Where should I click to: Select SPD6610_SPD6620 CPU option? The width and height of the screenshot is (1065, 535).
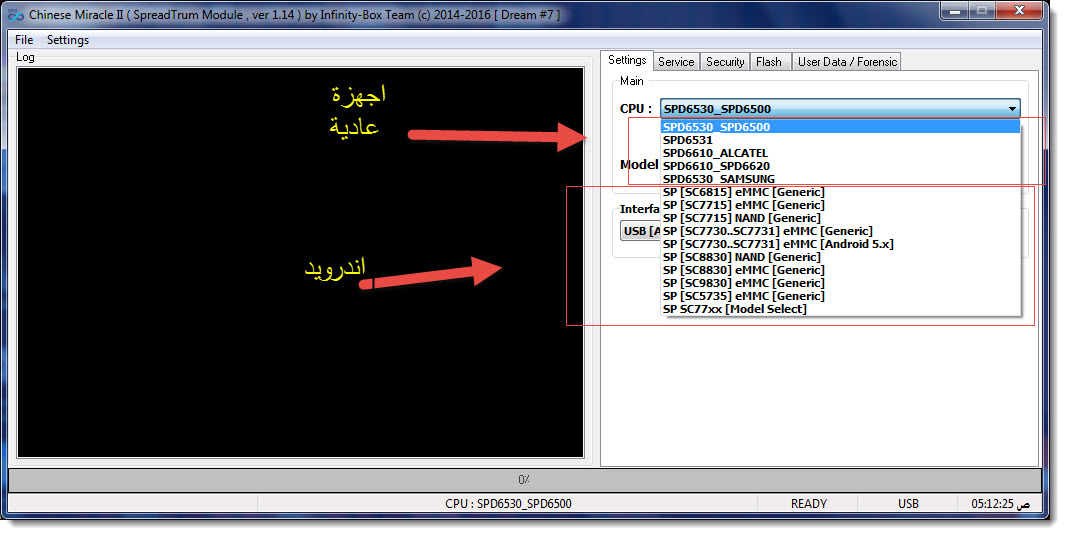(x=840, y=166)
